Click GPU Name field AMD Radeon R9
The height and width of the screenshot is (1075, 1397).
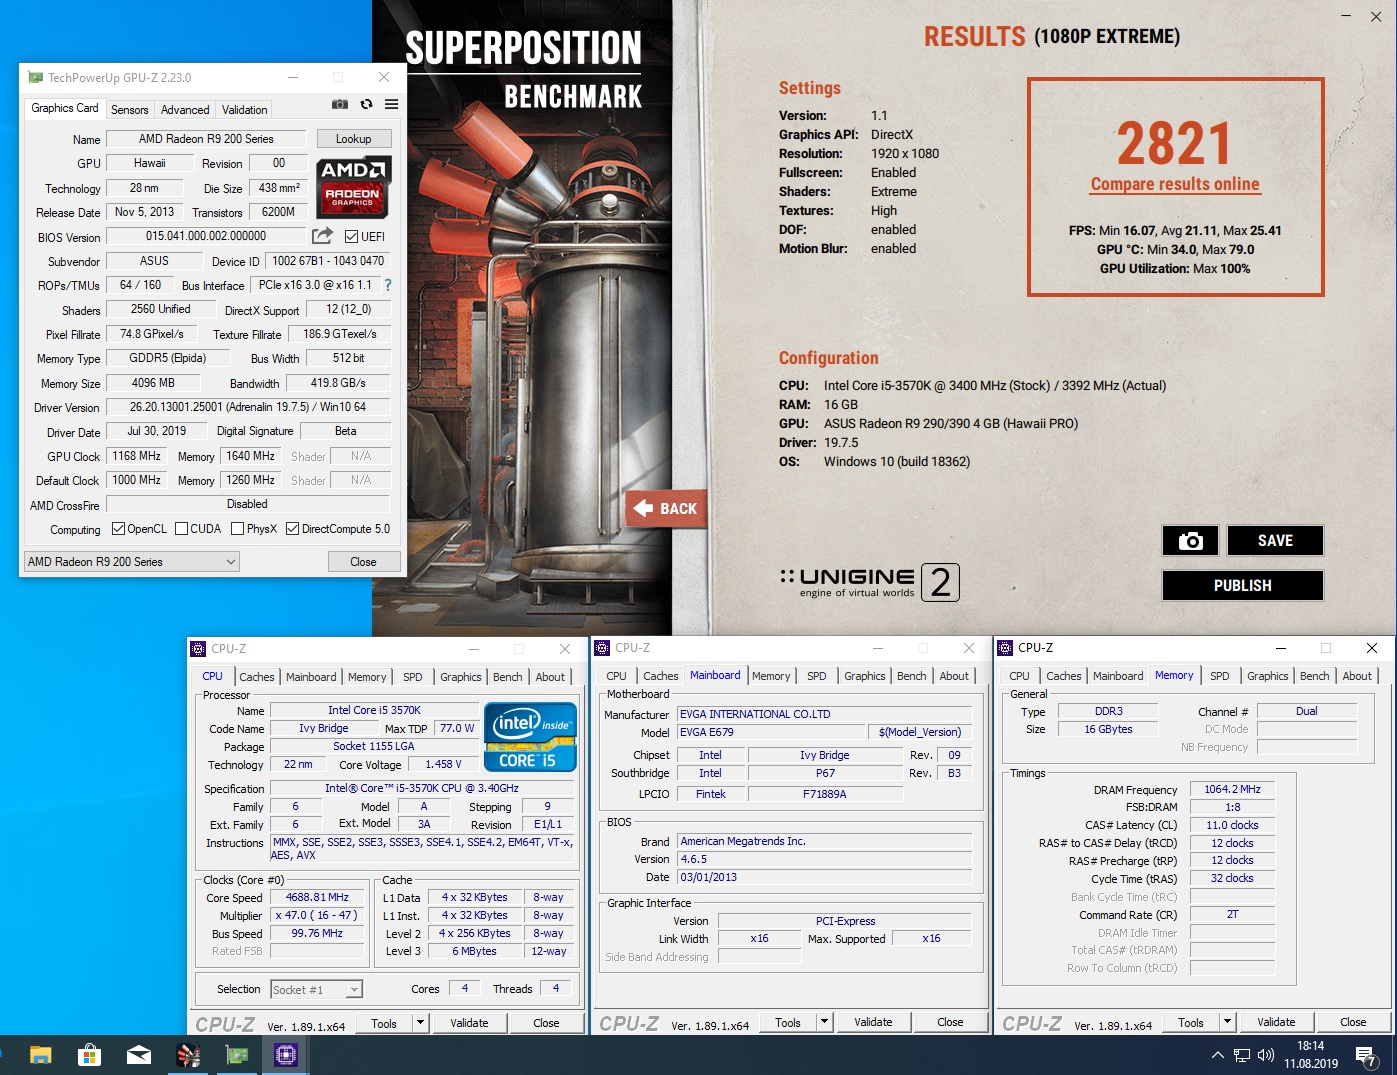coord(206,139)
